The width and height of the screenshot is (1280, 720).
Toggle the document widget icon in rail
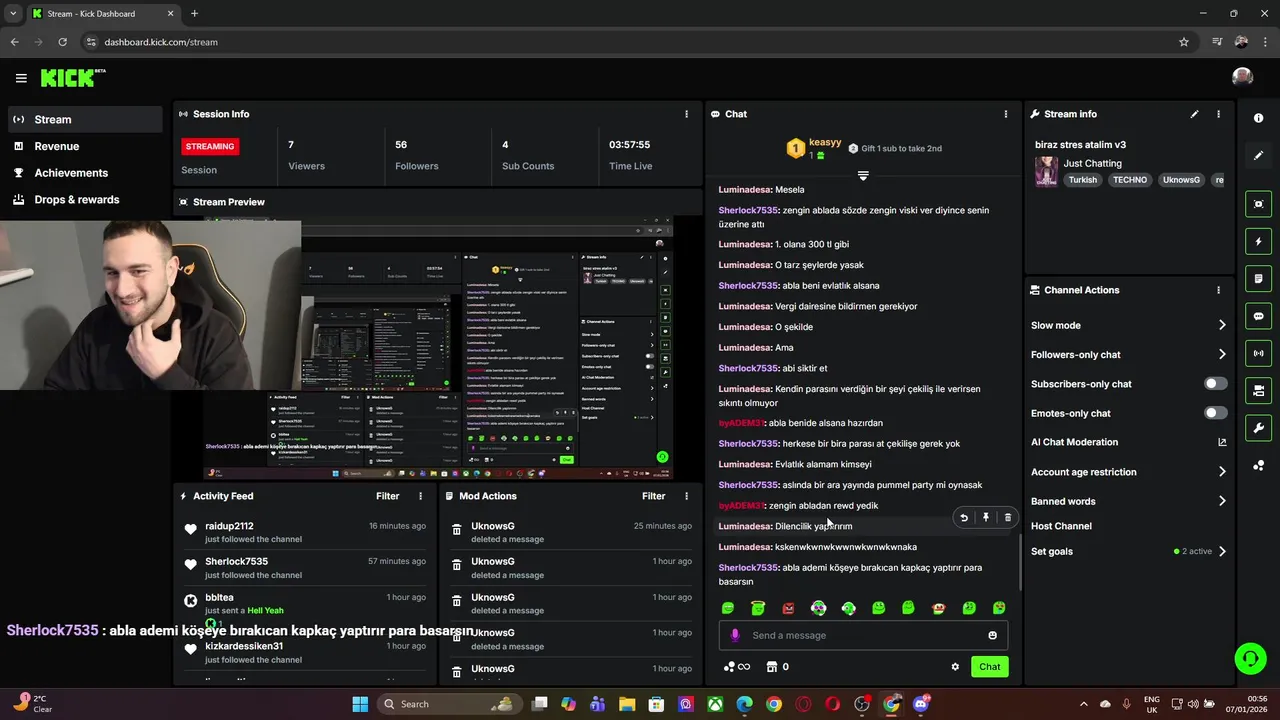1258,278
